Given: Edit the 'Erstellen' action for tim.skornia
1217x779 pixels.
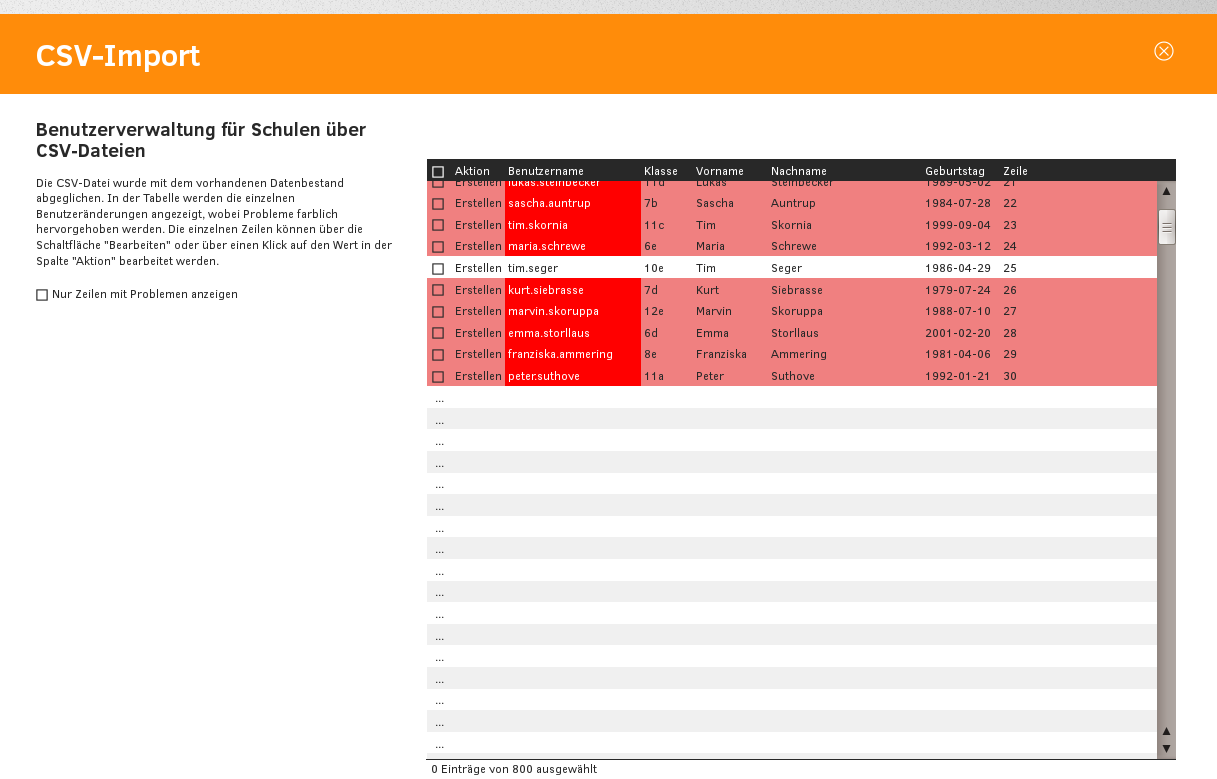Looking at the screenshot, I should coord(478,226).
